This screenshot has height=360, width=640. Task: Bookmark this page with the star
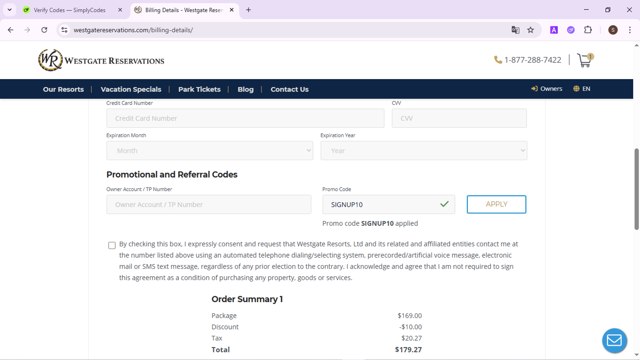(530, 30)
